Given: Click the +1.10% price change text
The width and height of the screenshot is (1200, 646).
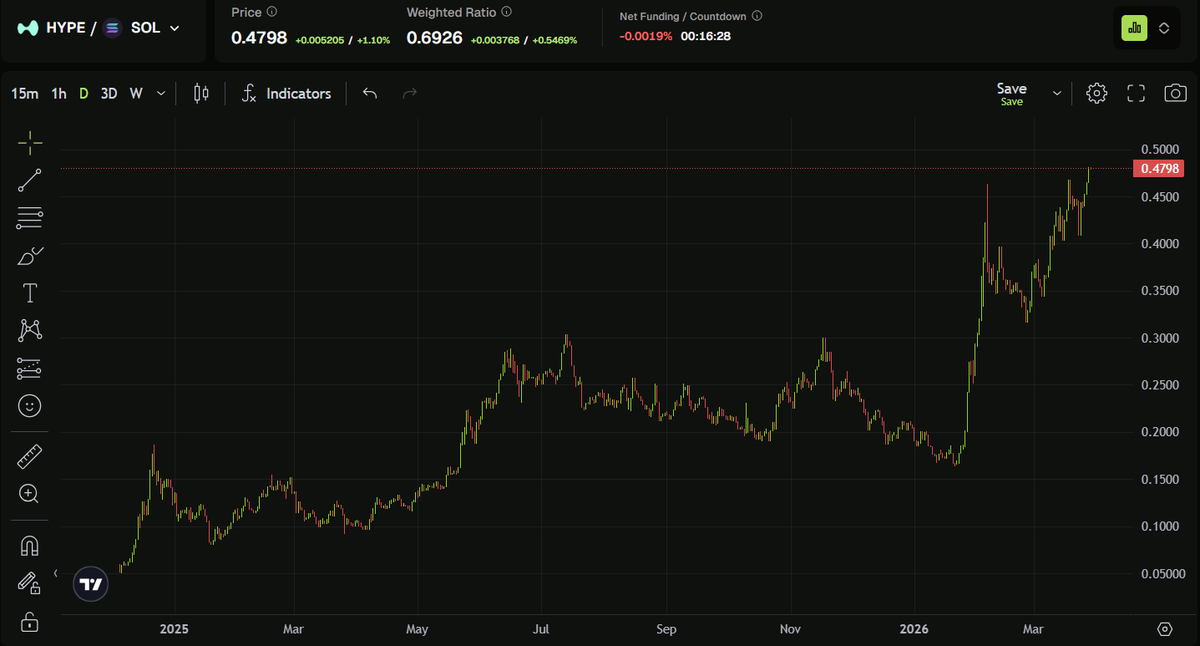Looking at the screenshot, I should [x=373, y=40].
